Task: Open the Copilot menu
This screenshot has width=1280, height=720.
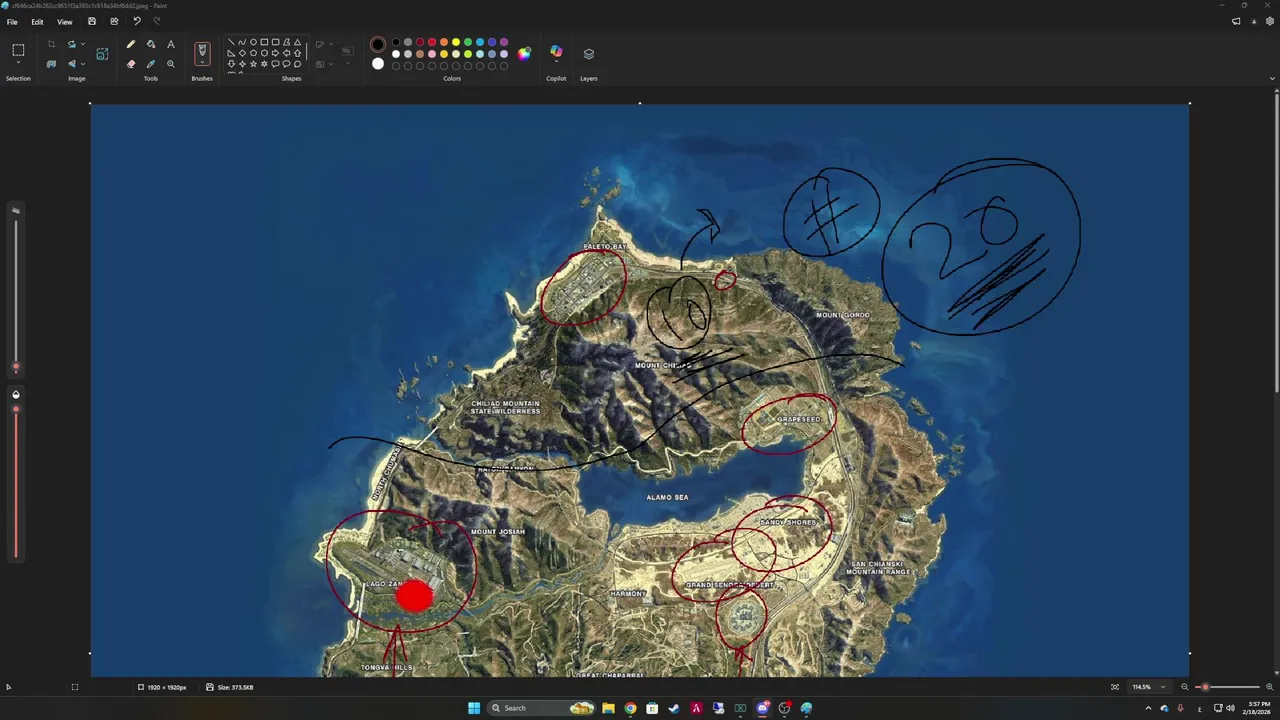Action: click(x=556, y=52)
